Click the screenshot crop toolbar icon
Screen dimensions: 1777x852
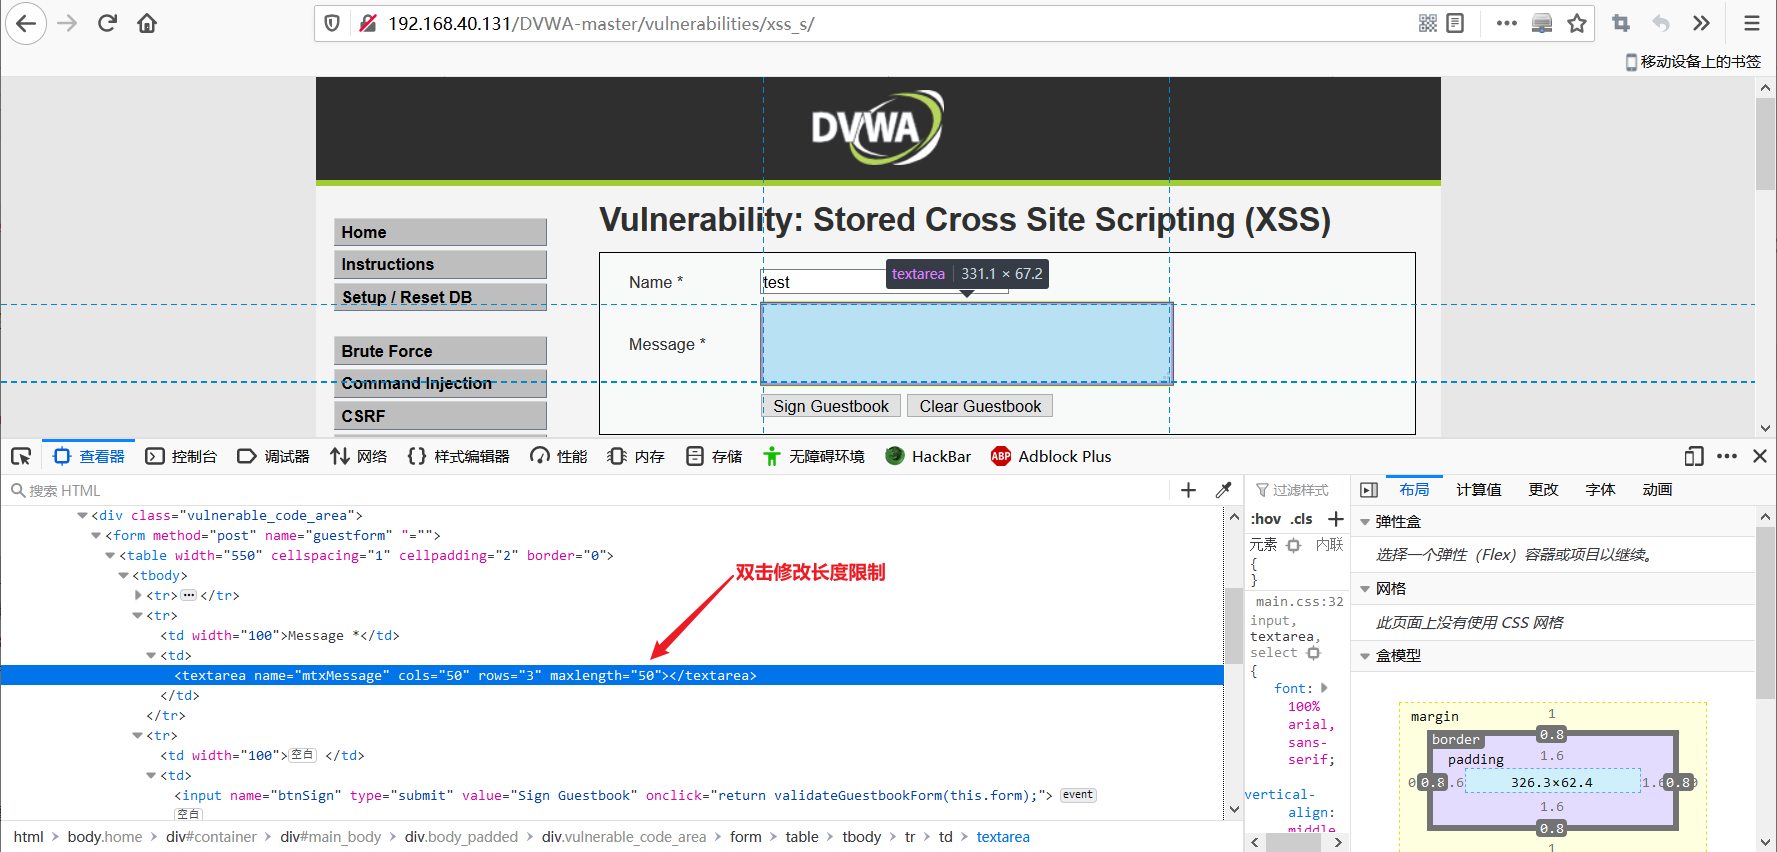pos(1621,23)
